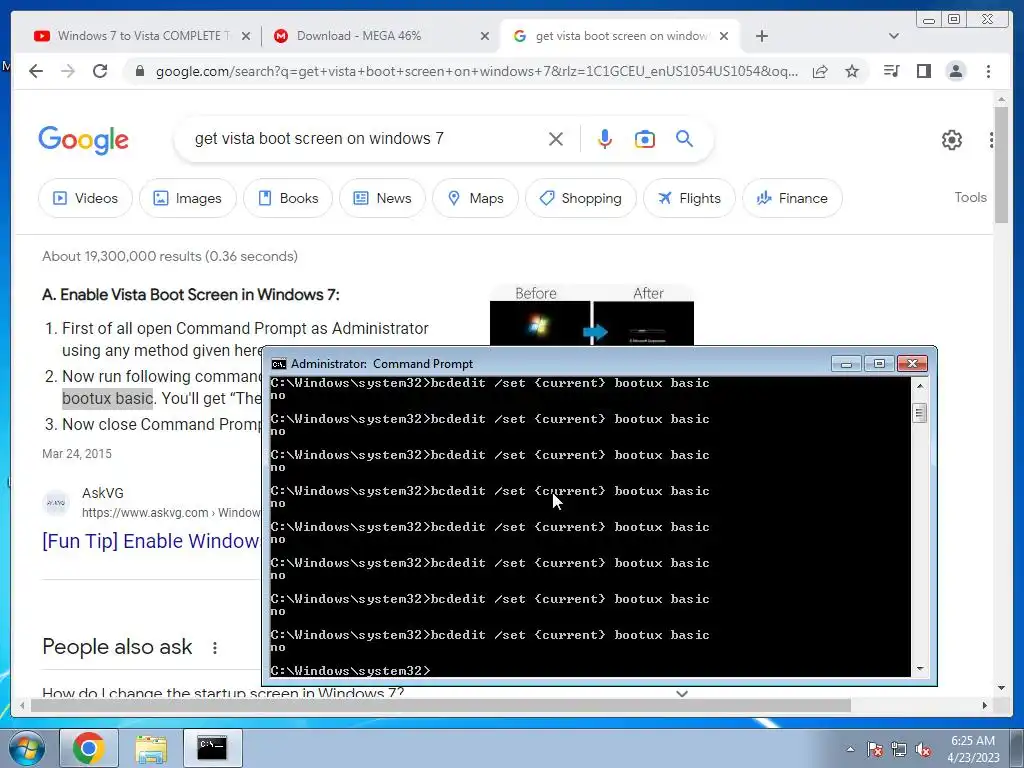Switch to the Download - MEGA 46% tab

pos(379,36)
